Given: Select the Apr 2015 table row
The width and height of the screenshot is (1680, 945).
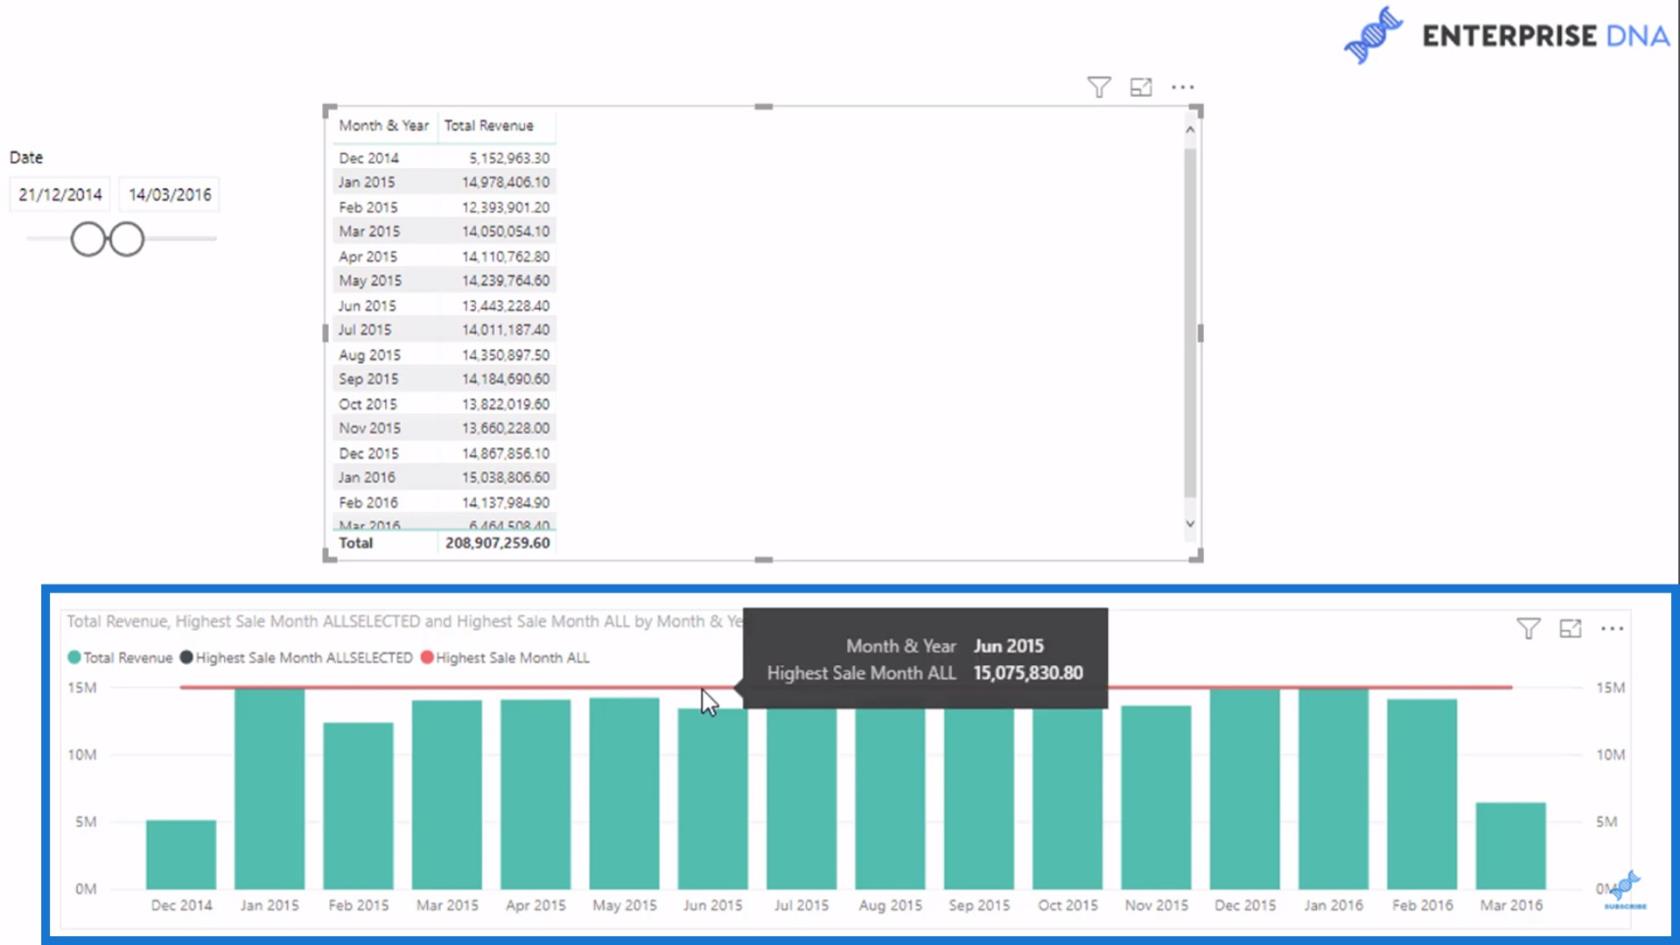Looking at the screenshot, I should (444, 256).
